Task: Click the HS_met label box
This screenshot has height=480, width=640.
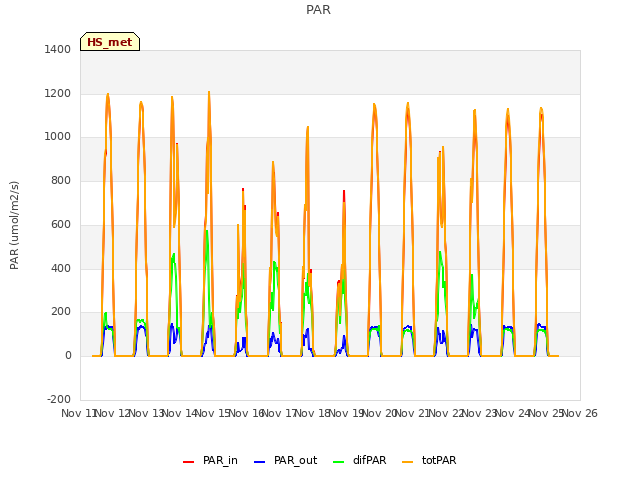Action: tap(110, 42)
